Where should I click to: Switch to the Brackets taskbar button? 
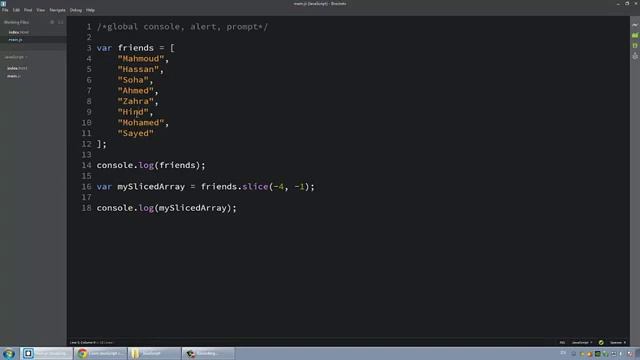pyautogui.click(x=47, y=353)
